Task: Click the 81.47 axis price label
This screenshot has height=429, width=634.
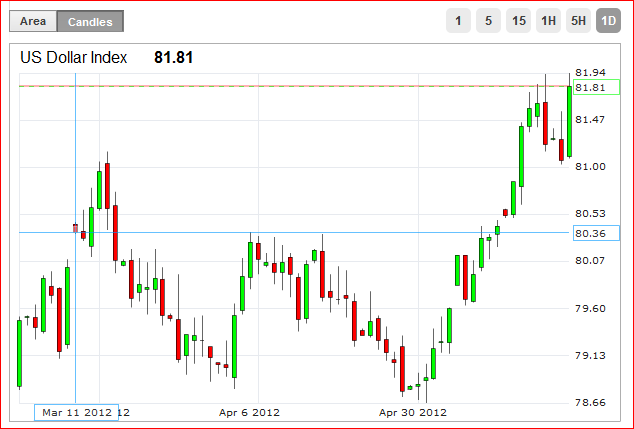Action: 591,119
